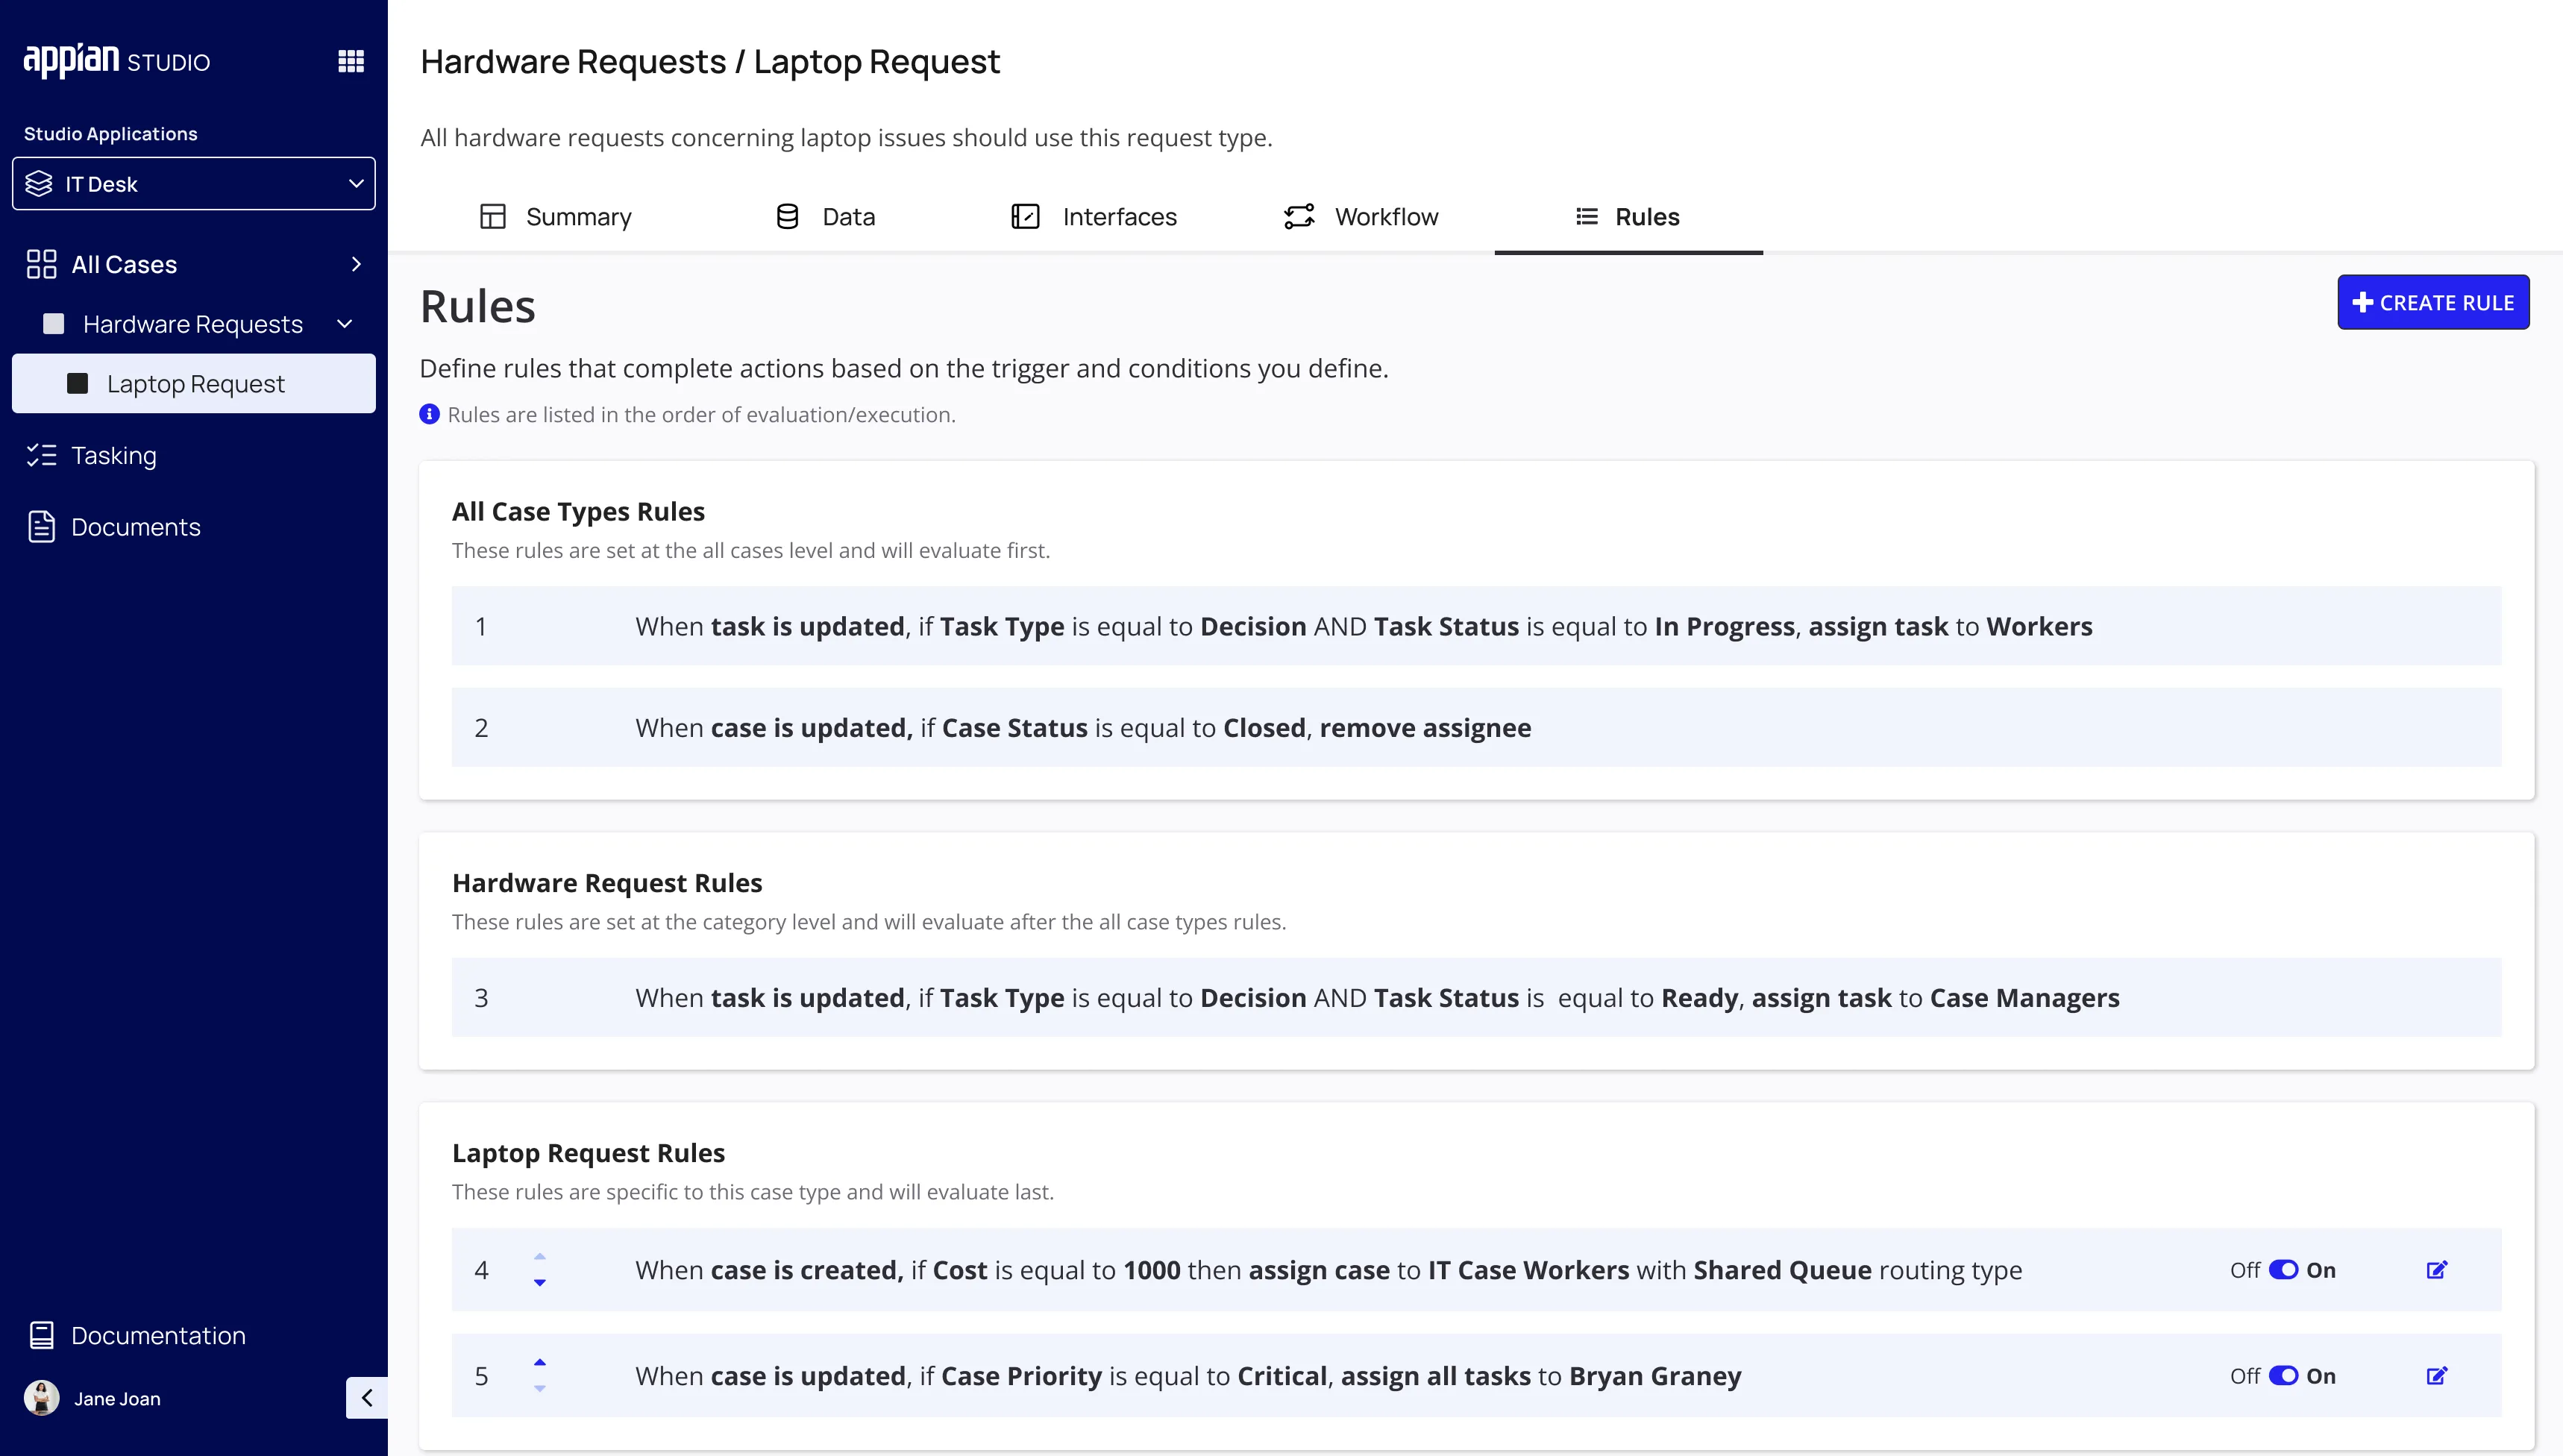The width and height of the screenshot is (2563, 1456).
Task: Collapse the sidebar with the left arrow
Action: (x=366, y=1398)
